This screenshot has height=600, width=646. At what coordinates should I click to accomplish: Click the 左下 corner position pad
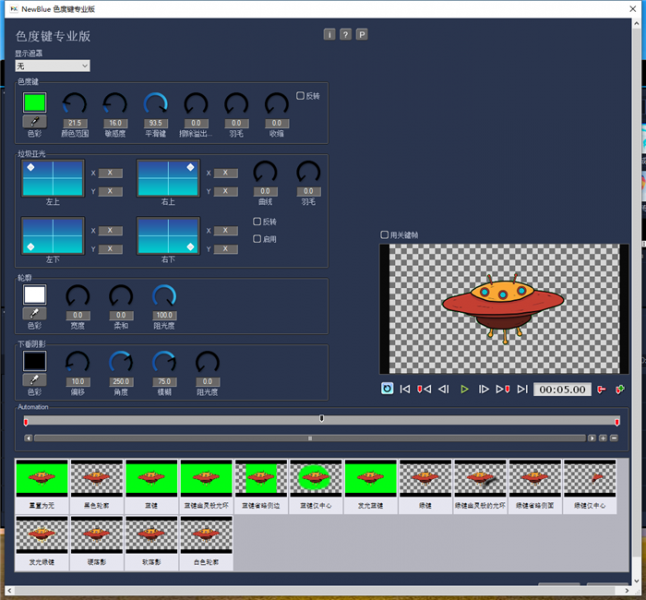53,236
